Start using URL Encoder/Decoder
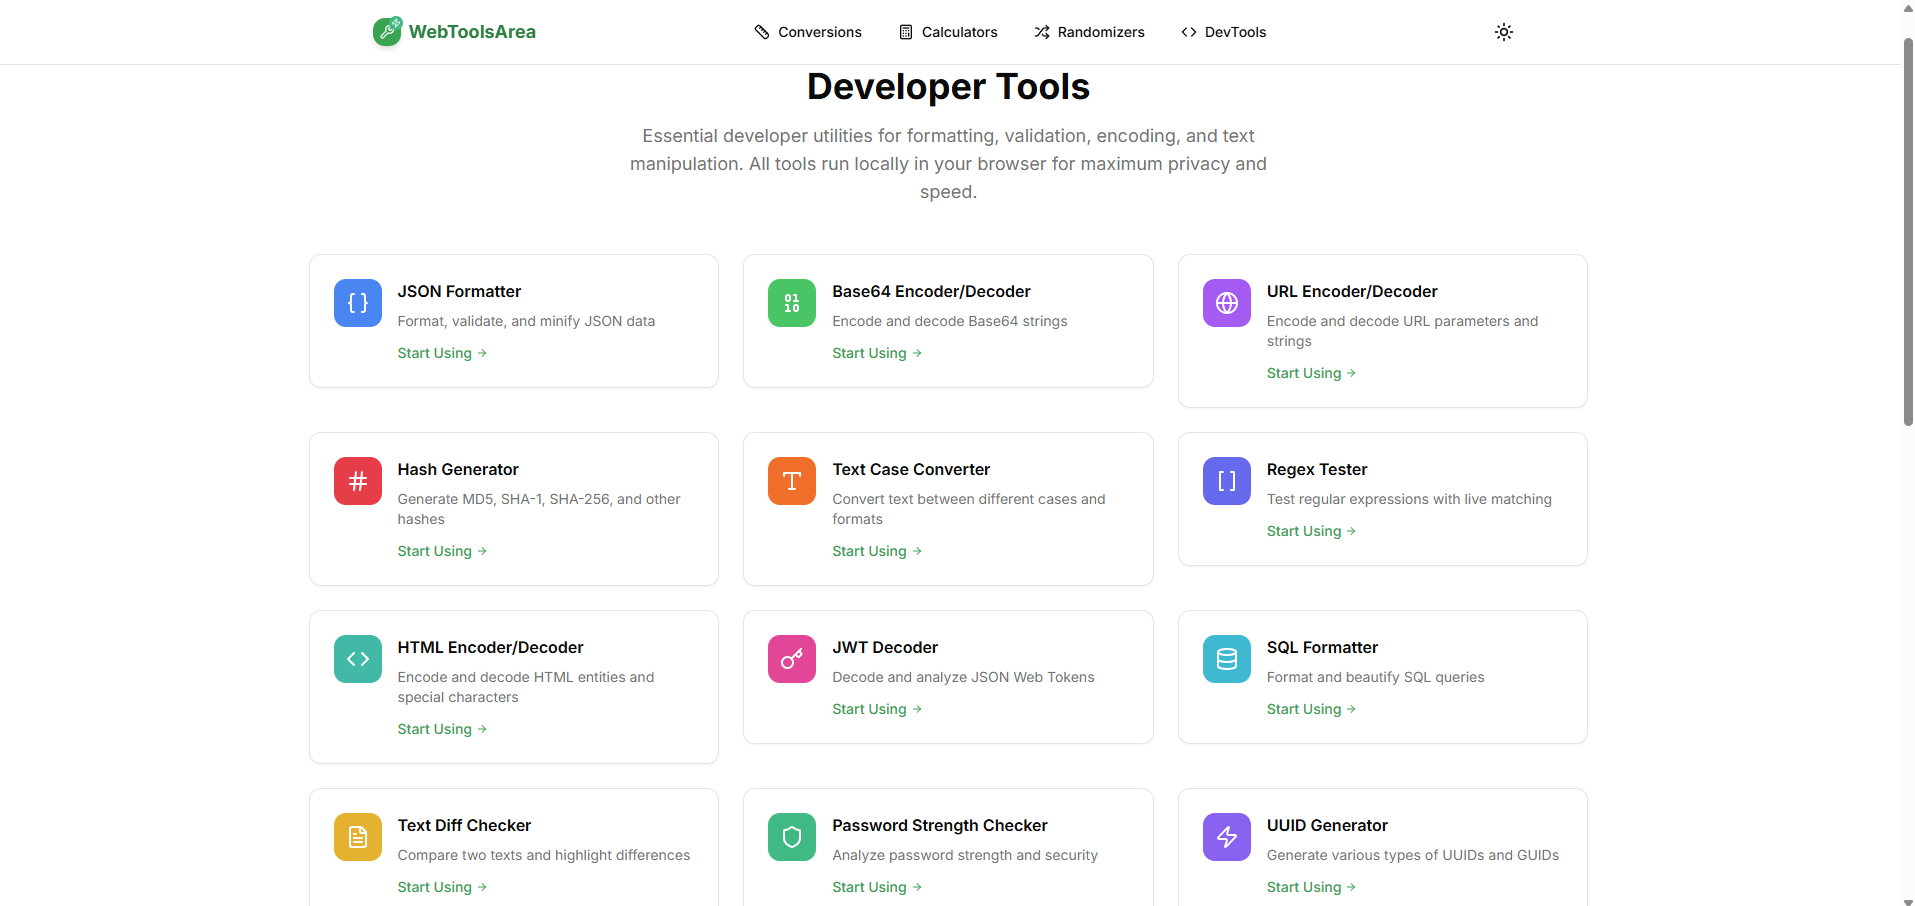Viewport: 1915px width, 906px height. [1311, 373]
